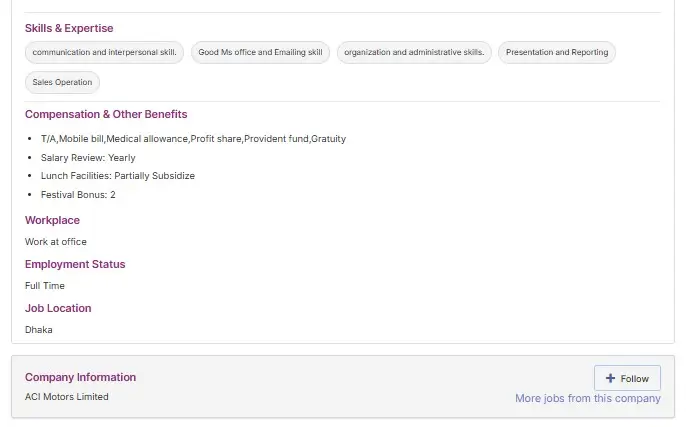Image resolution: width=686 pixels, height=427 pixels.
Task: Click Lunch Facilities: Partially Subsidize item
Action: (x=117, y=175)
